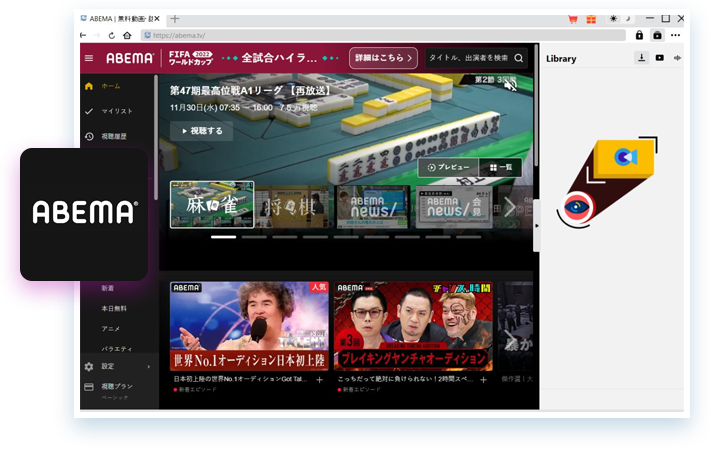This screenshot has width=713, height=453.
Task: Click the home icon in sidebar
Action: click(x=89, y=86)
